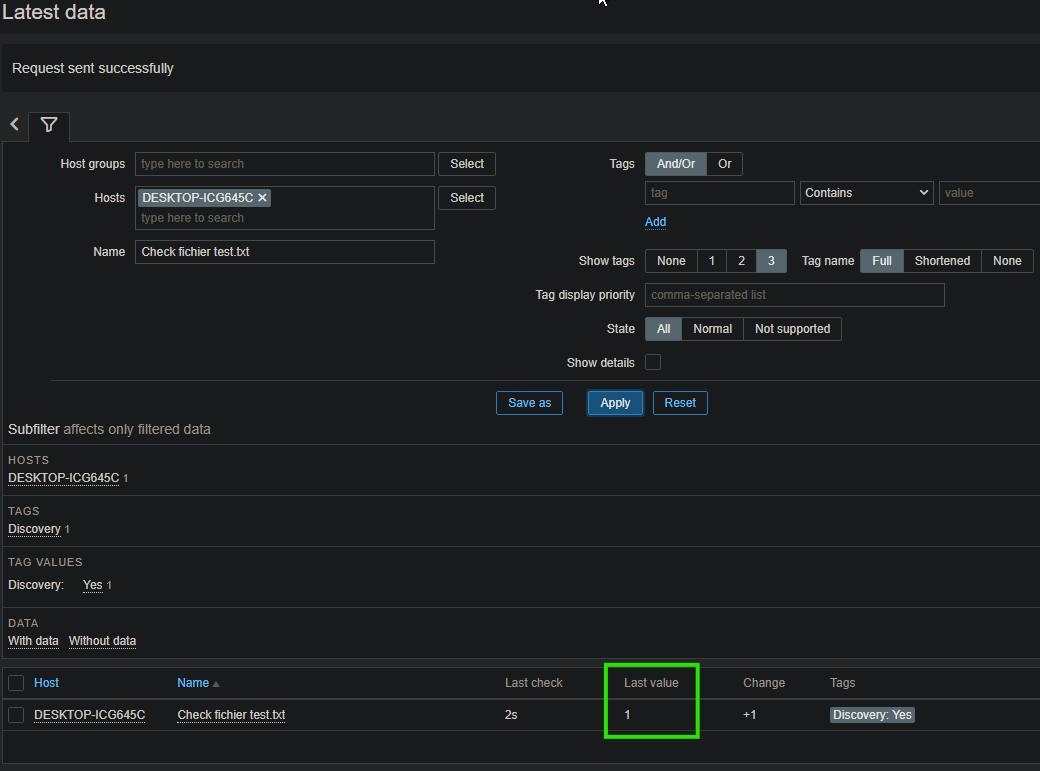
Task: Open Check fichier test.txt item link
Action: click(x=231, y=715)
